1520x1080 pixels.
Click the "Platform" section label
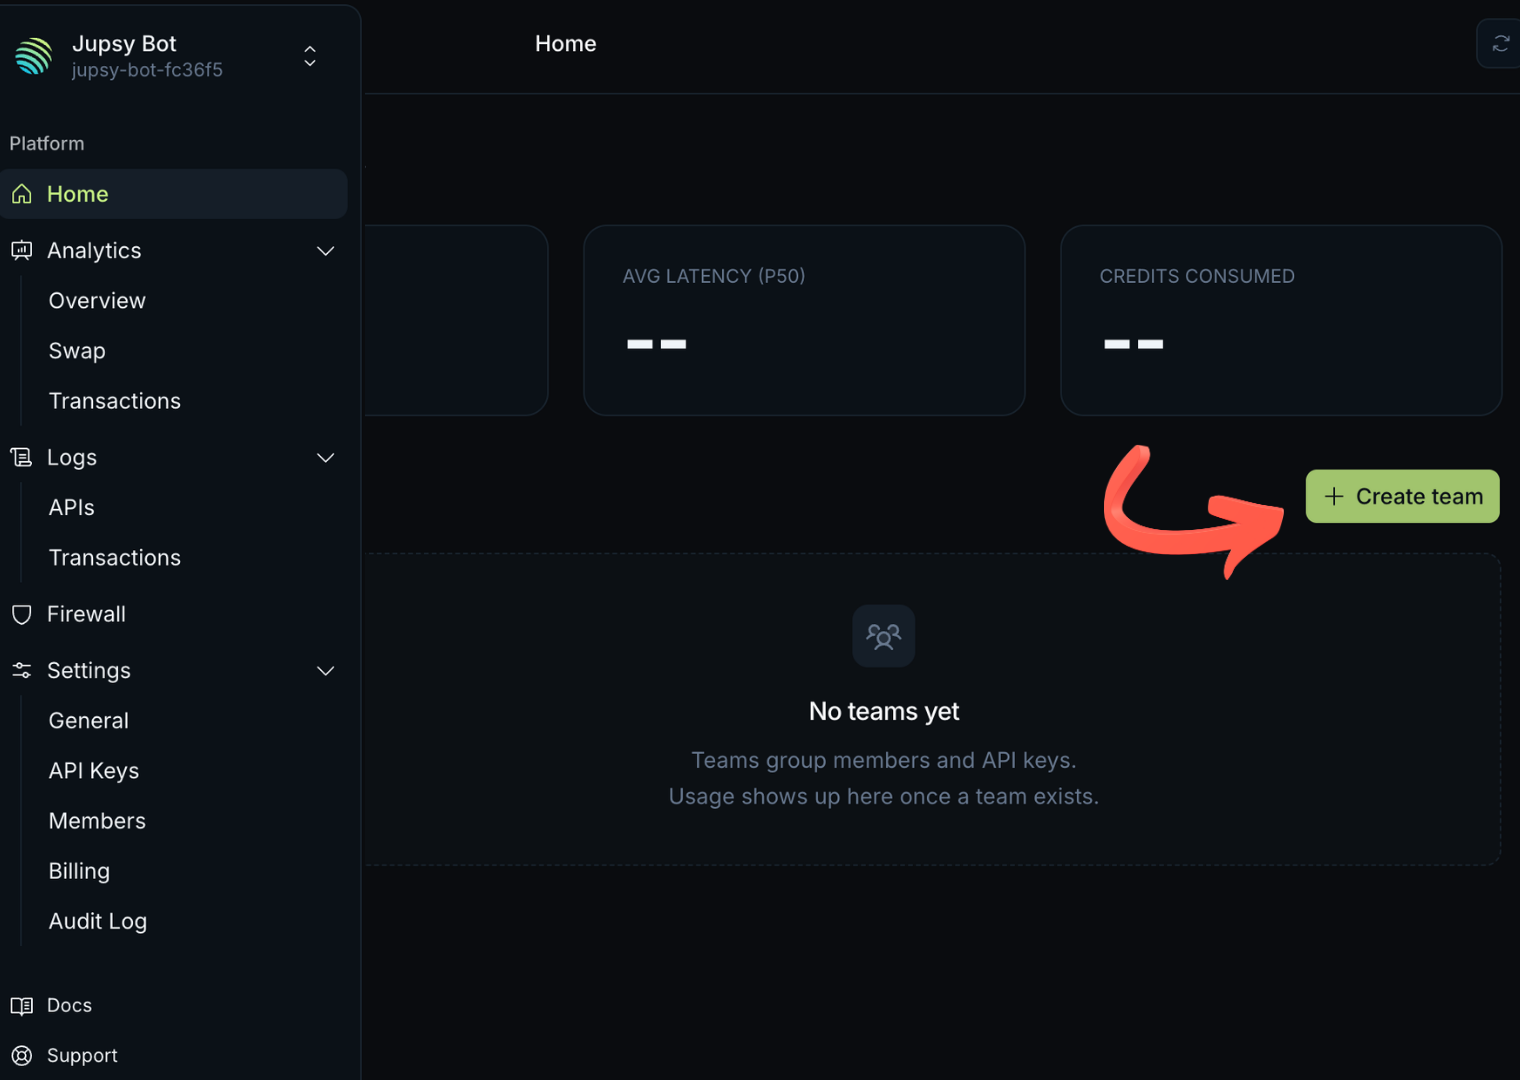coord(47,143)
